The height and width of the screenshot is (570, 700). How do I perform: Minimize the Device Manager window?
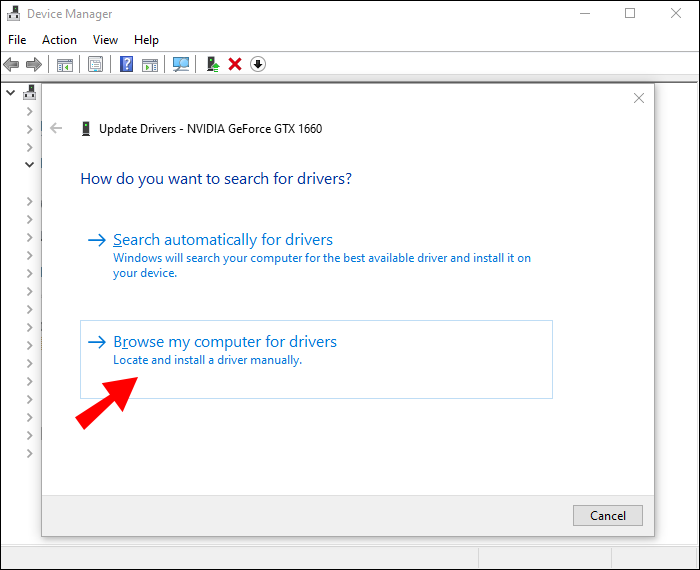585,14
